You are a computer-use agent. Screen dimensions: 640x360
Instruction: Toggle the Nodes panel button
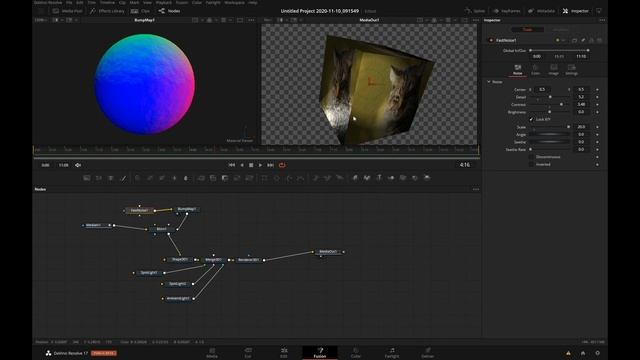coord(169,11)
